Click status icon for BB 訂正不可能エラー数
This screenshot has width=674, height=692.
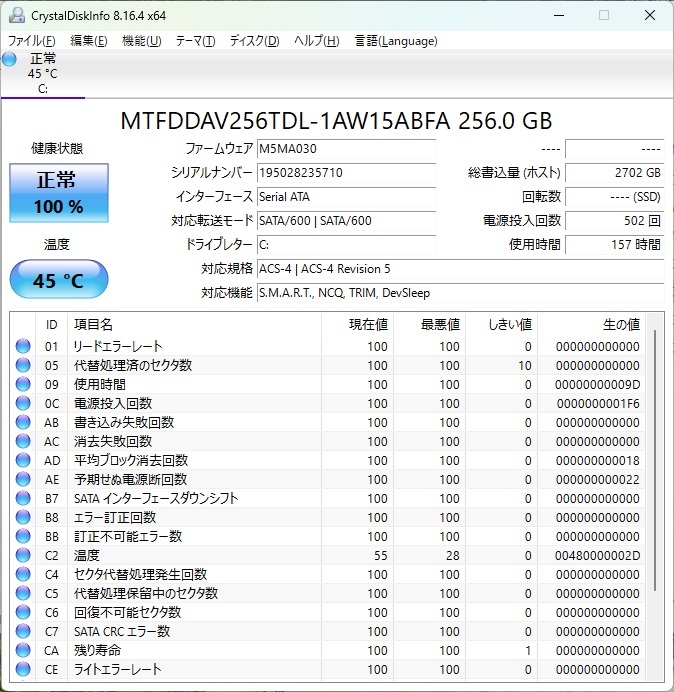(23, 536)
